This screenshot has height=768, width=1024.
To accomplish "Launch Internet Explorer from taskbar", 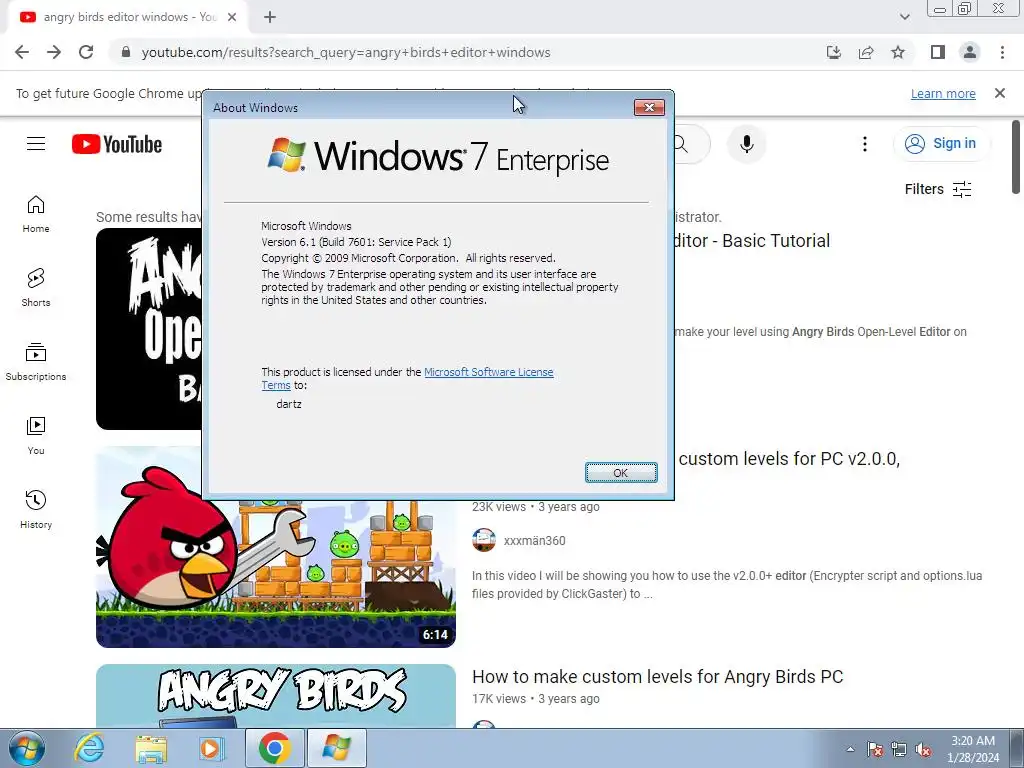I will [x=89, y=748].
